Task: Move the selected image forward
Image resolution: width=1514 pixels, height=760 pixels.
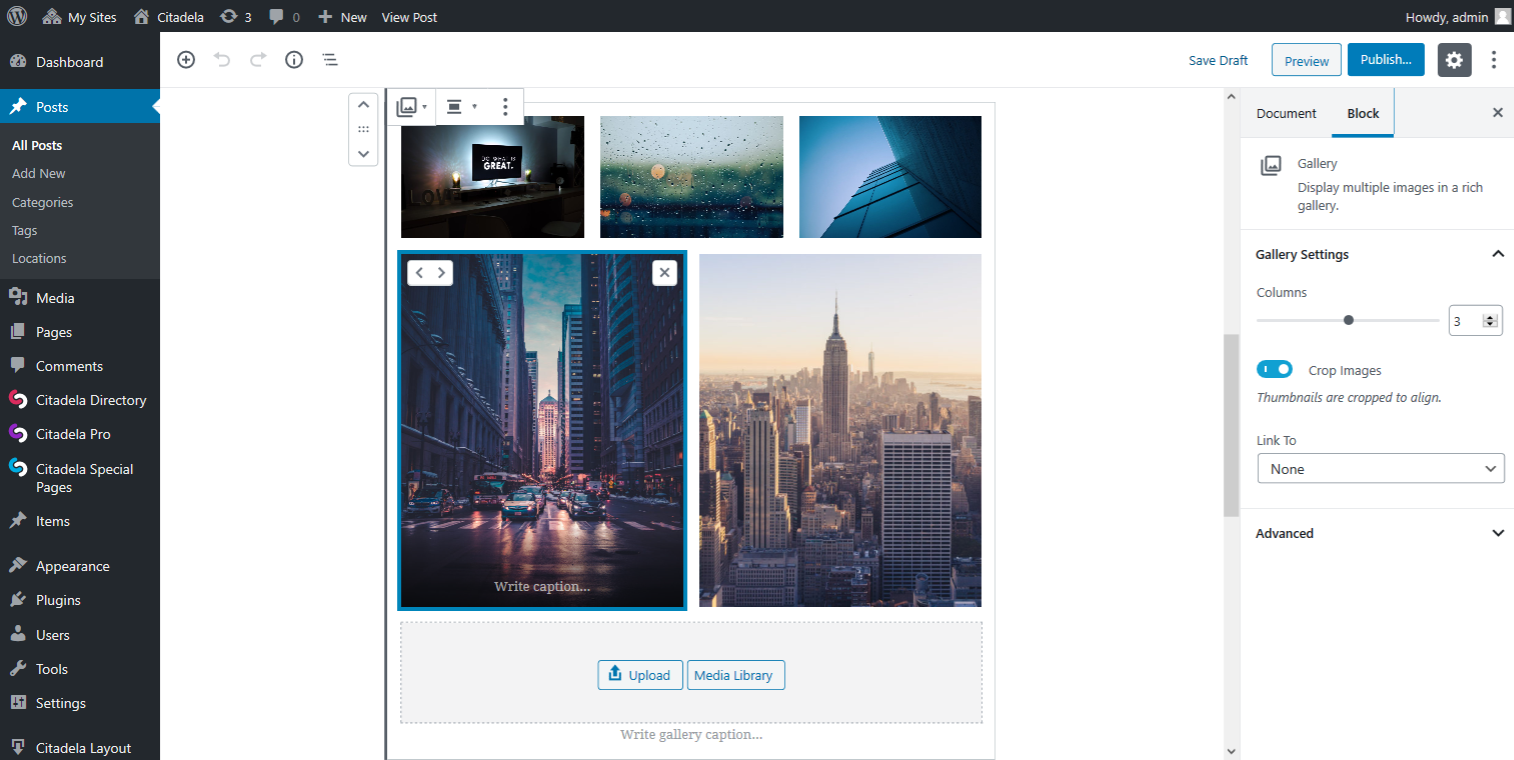Action: point(441,273)
